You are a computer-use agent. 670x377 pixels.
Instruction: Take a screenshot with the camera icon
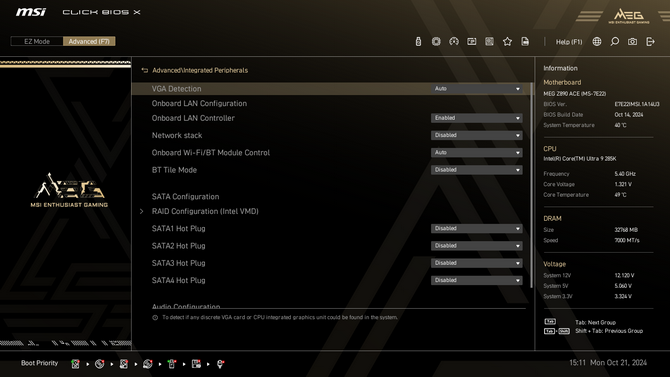point(632,41)
